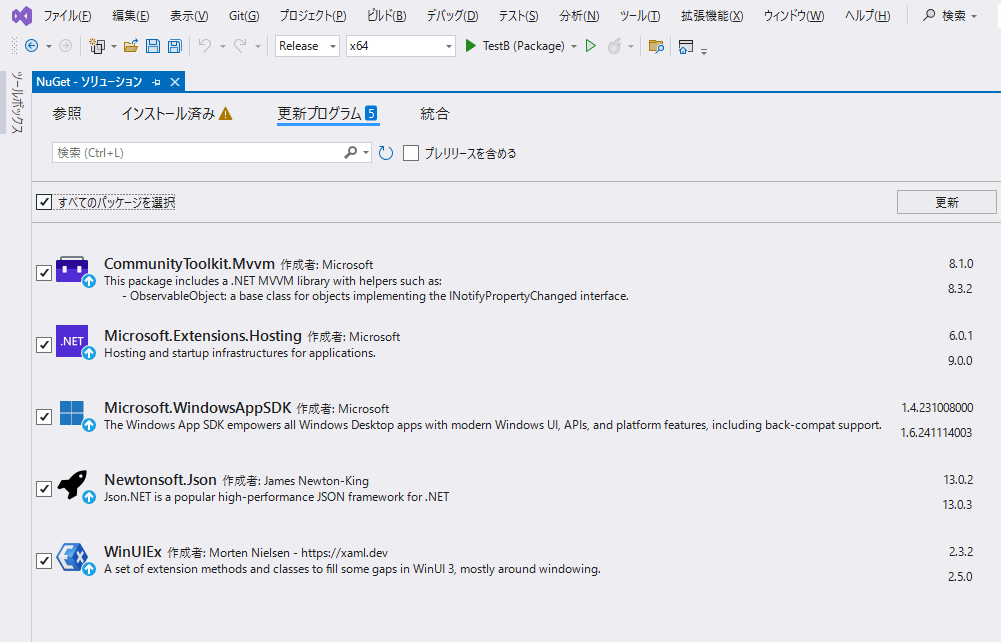The image size is (1001, 642).
Task: Open the ファイル(F) menu
Action: point(67,16)
